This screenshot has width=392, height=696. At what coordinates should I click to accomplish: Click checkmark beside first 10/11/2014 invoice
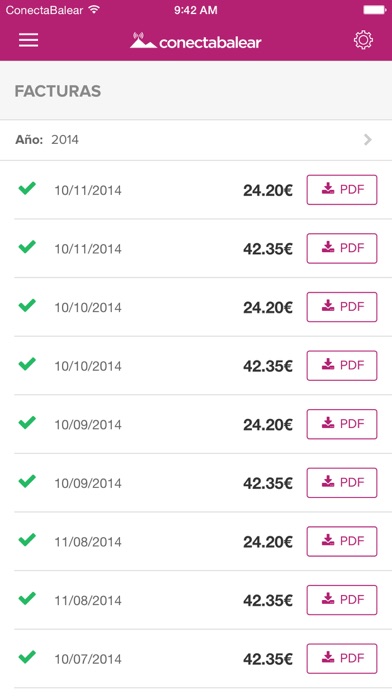click(x=27, y=188)
